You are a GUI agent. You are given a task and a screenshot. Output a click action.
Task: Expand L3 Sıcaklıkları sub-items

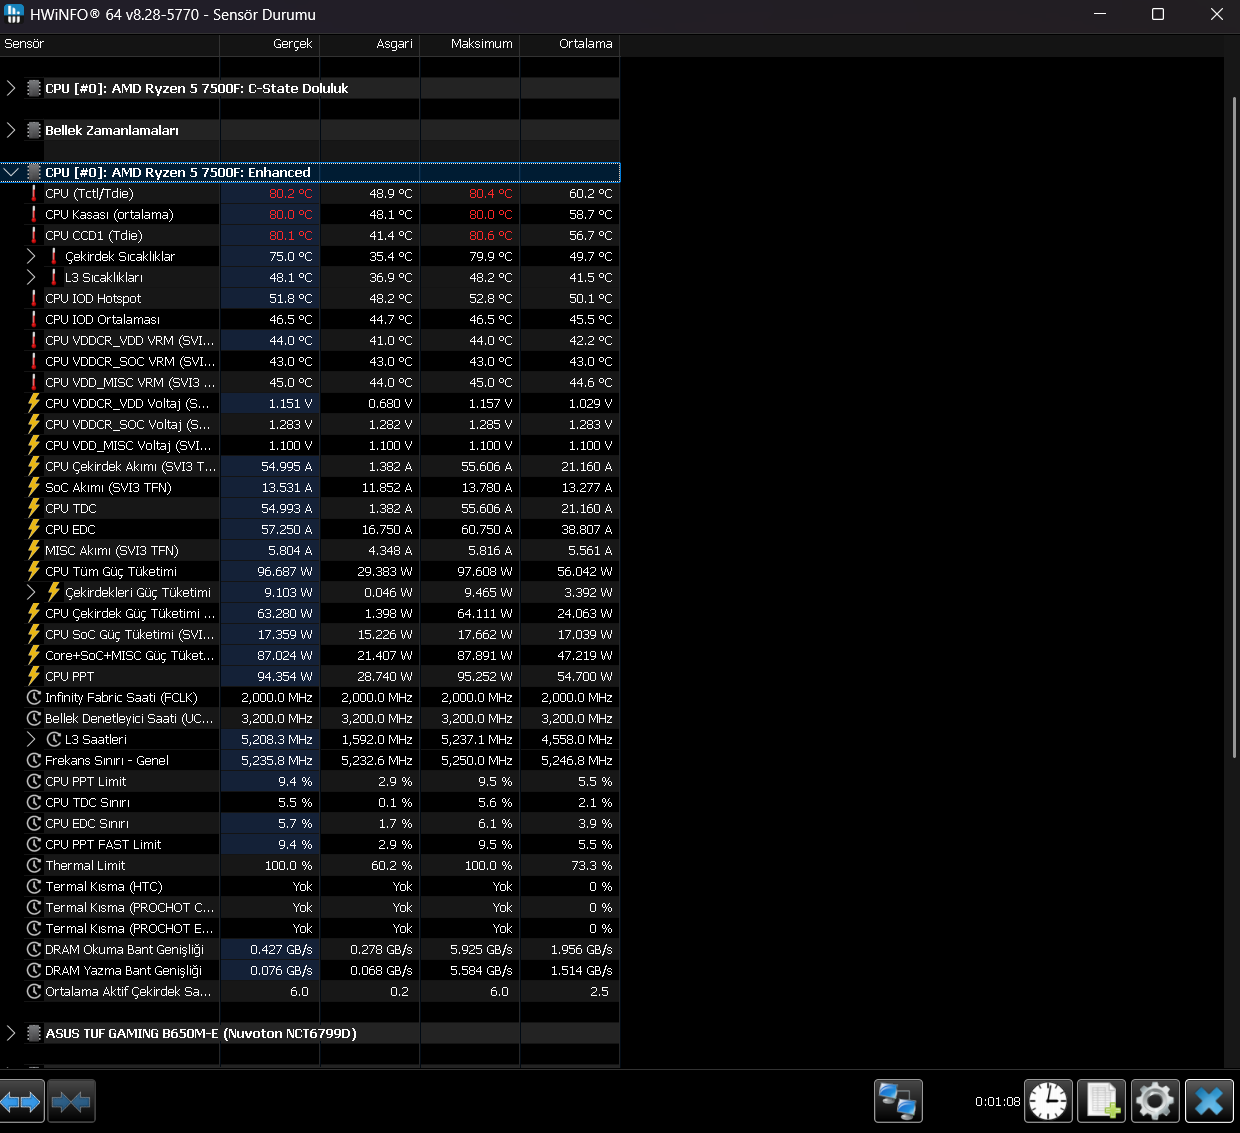click(31, 278)
